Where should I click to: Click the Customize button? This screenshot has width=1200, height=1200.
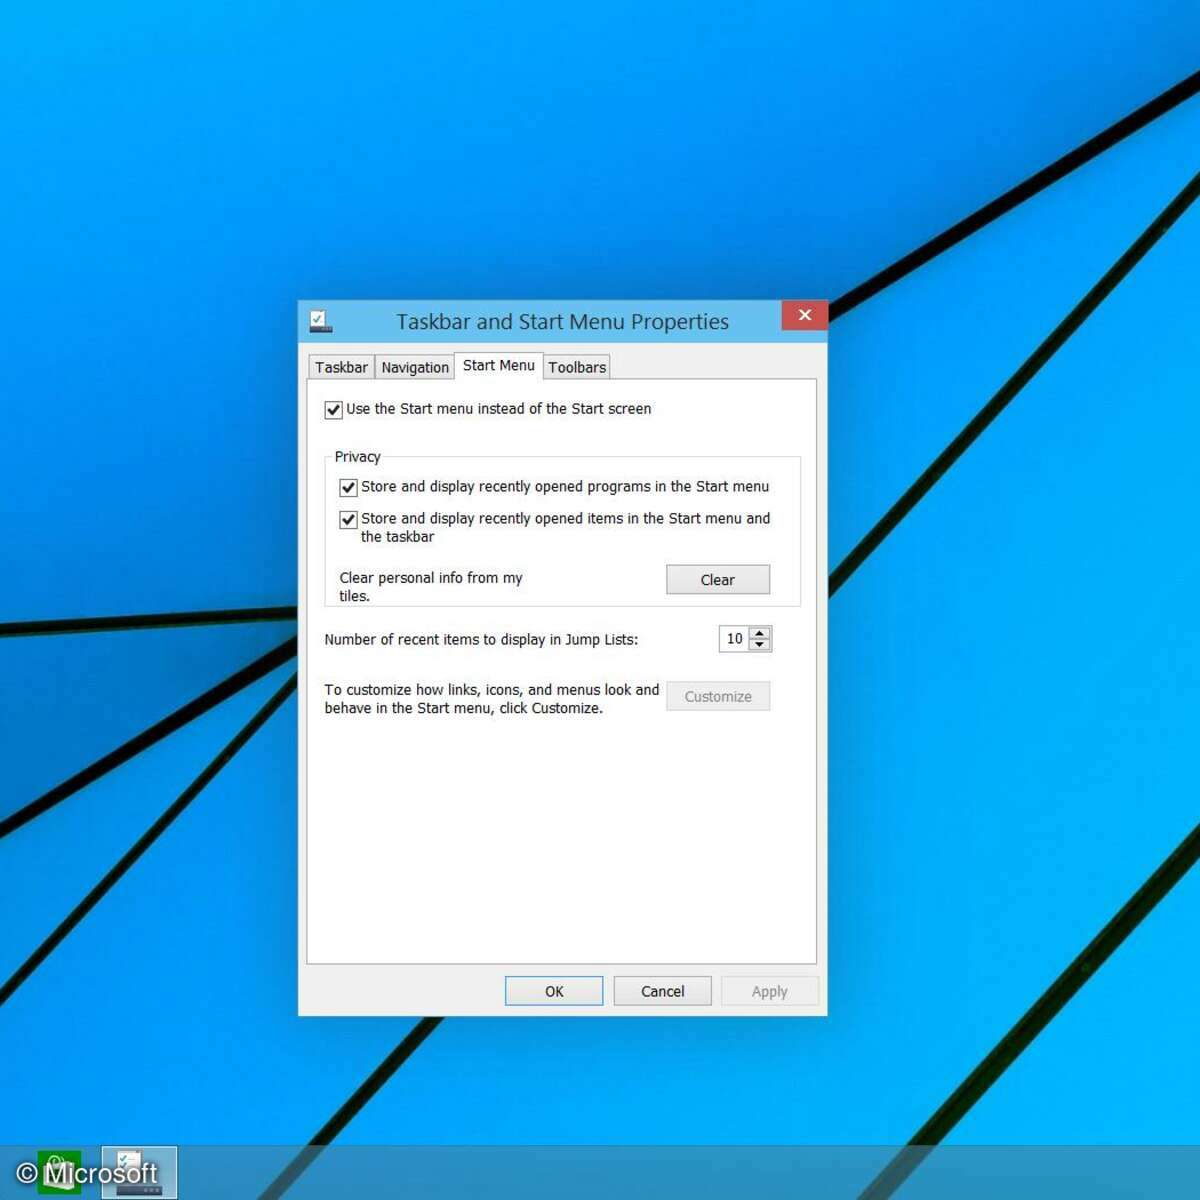tap(718, 697)
